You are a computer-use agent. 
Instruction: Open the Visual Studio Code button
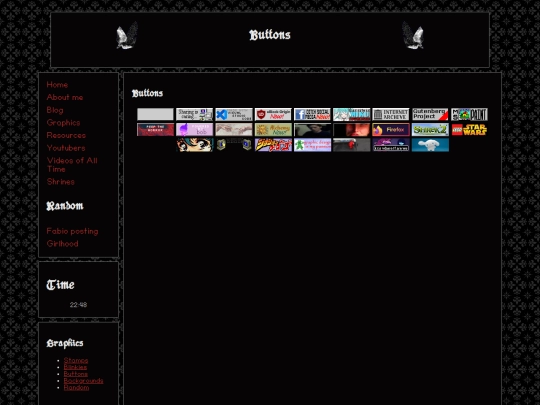234,114
